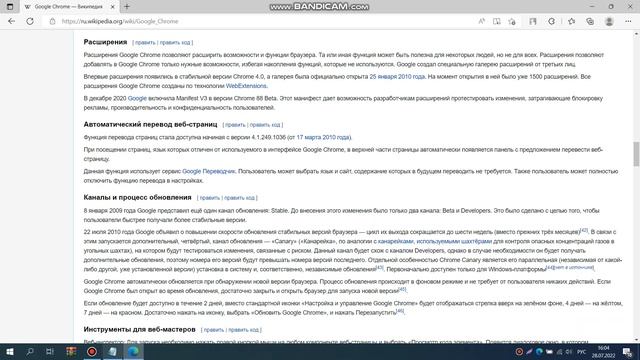Click the Расширения section heading
Viewport: 640px width, 360px height.
click(x=105, y=42)
